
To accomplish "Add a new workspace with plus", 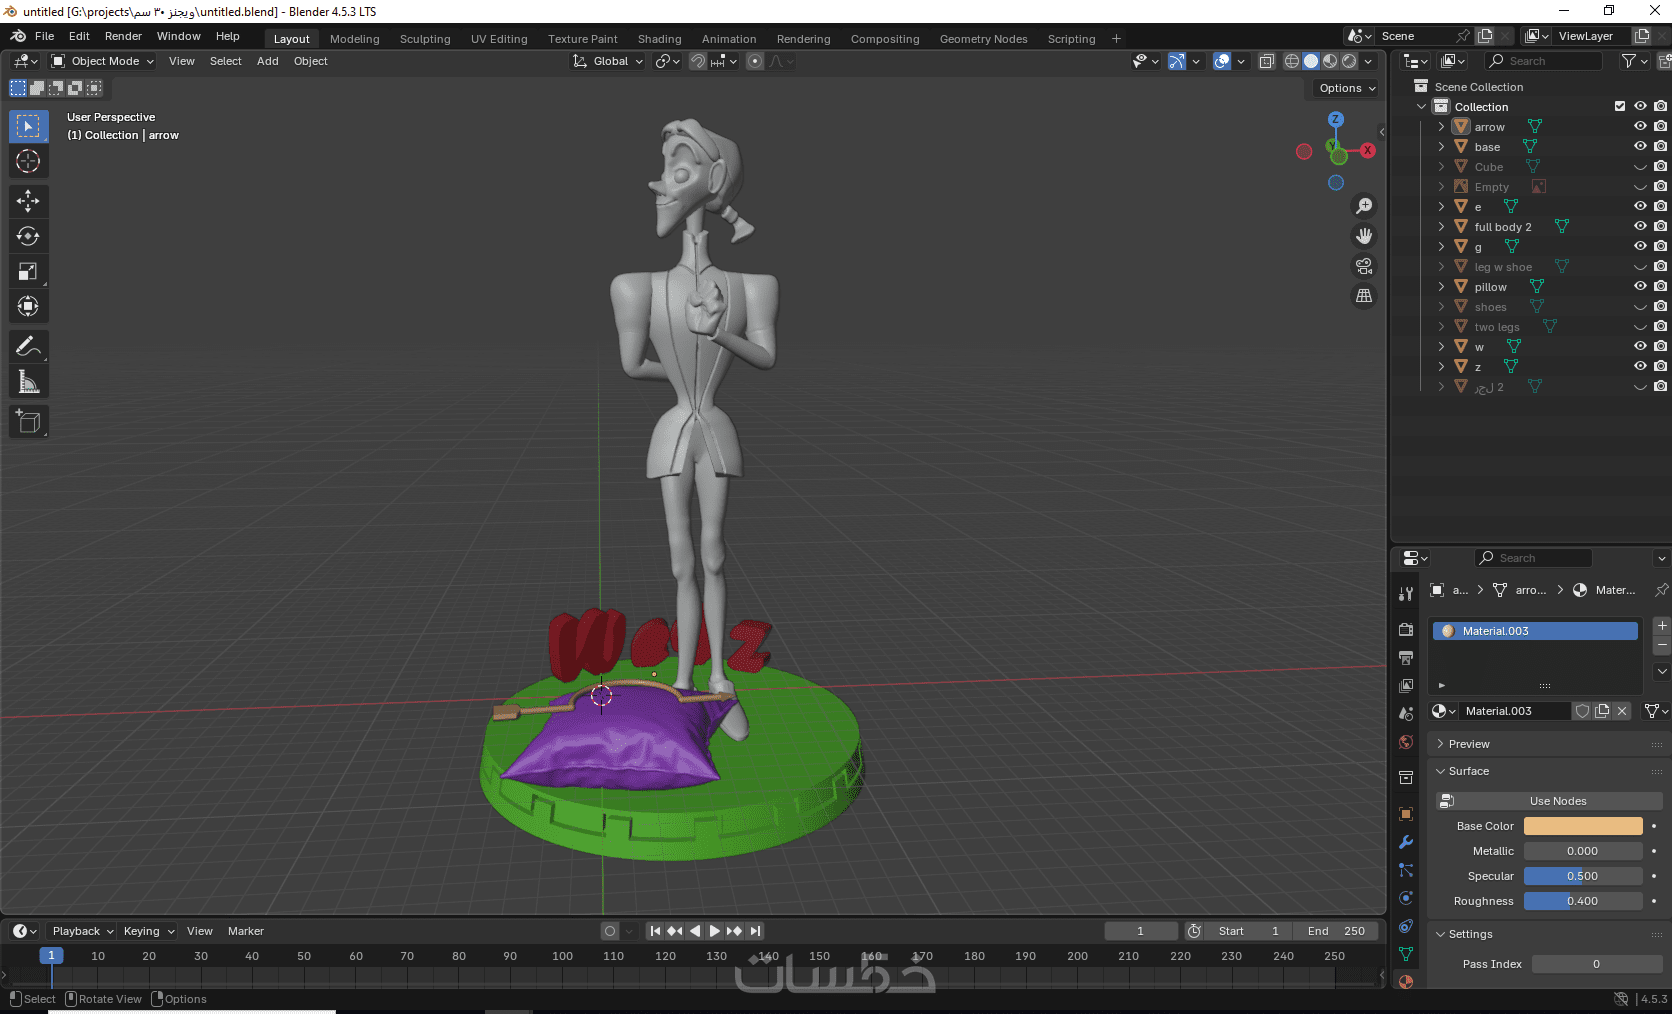I will point(1117,39).
